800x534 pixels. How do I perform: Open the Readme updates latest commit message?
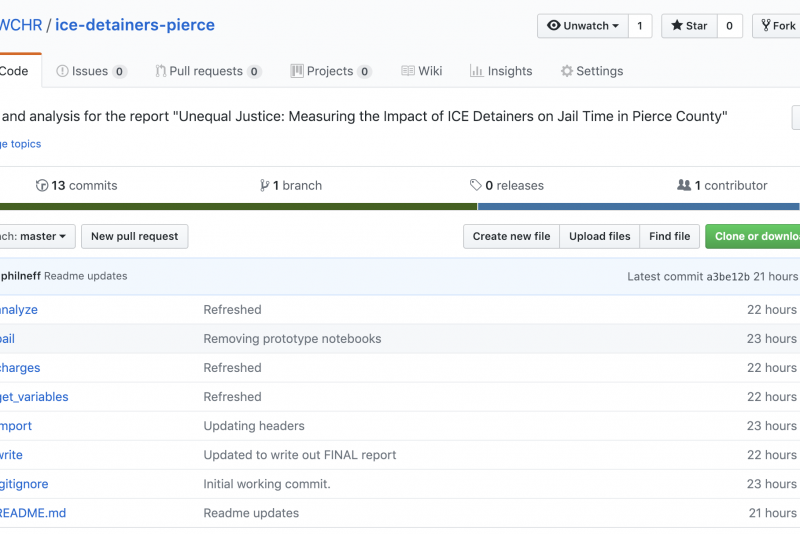[x=86, y=276]
